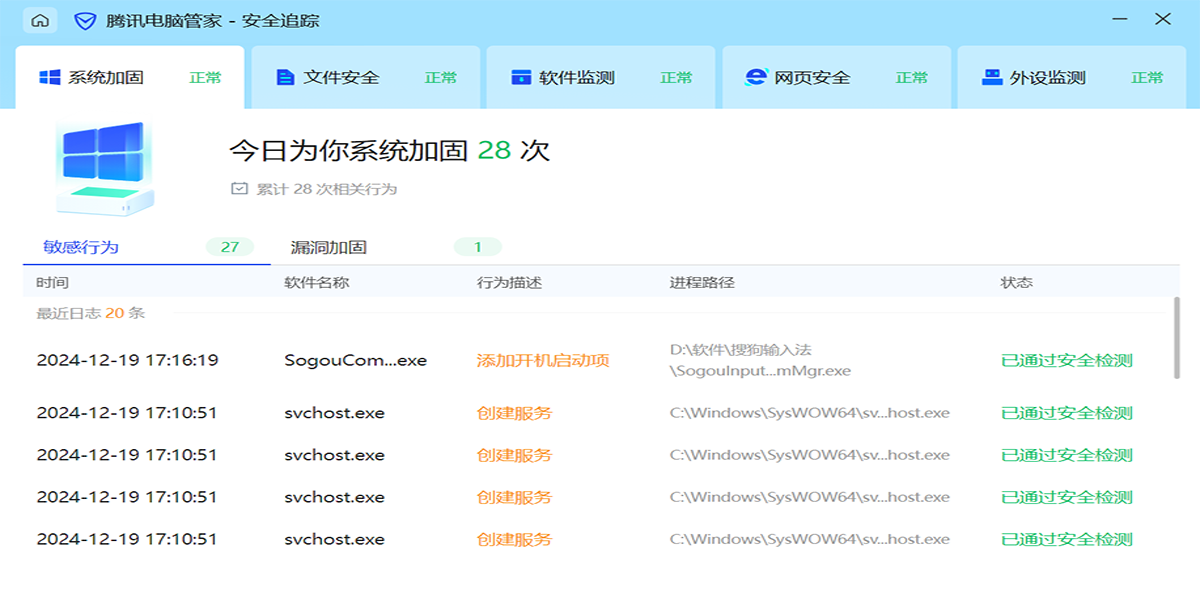Screen dimensions: 1200x600
Task: Select the SogouCom...exe log row name
Action: (x=355, y=360)
